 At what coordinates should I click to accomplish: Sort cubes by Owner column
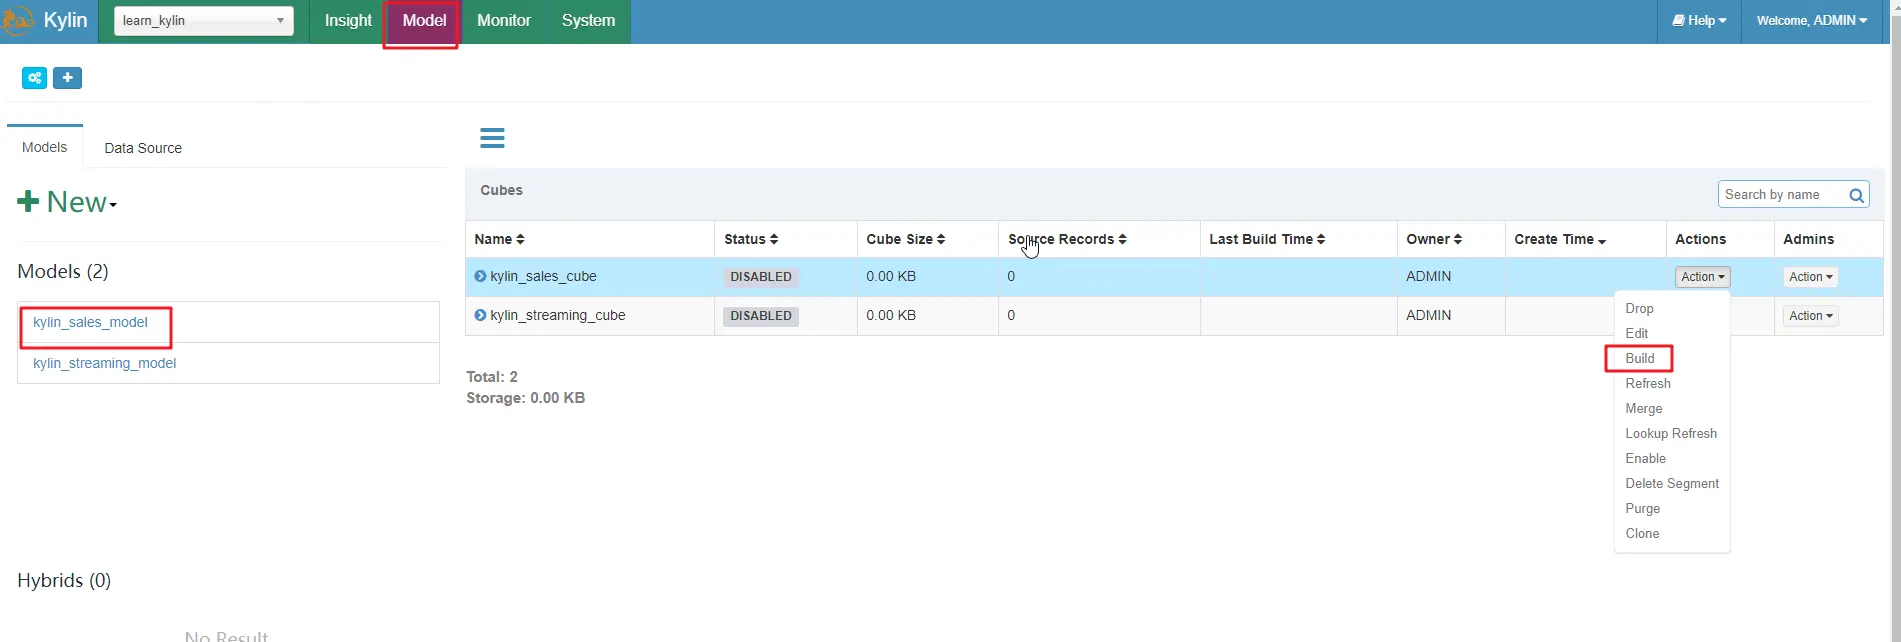[1434, 239]
